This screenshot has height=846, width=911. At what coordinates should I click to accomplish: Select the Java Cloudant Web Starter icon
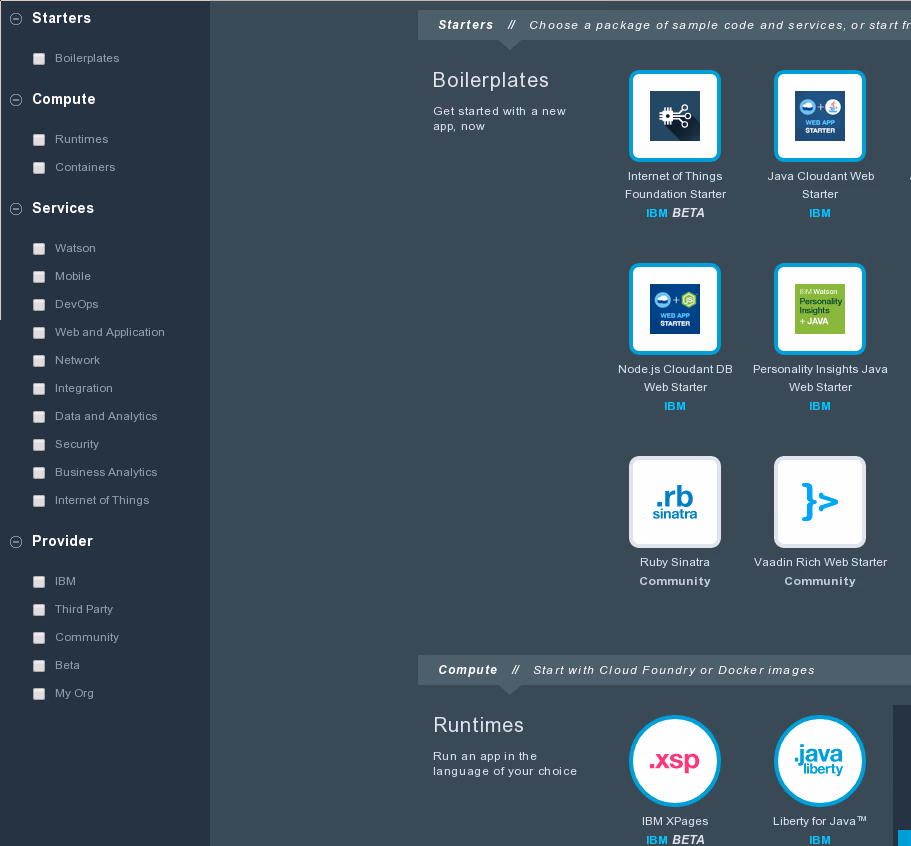point(819,116)
